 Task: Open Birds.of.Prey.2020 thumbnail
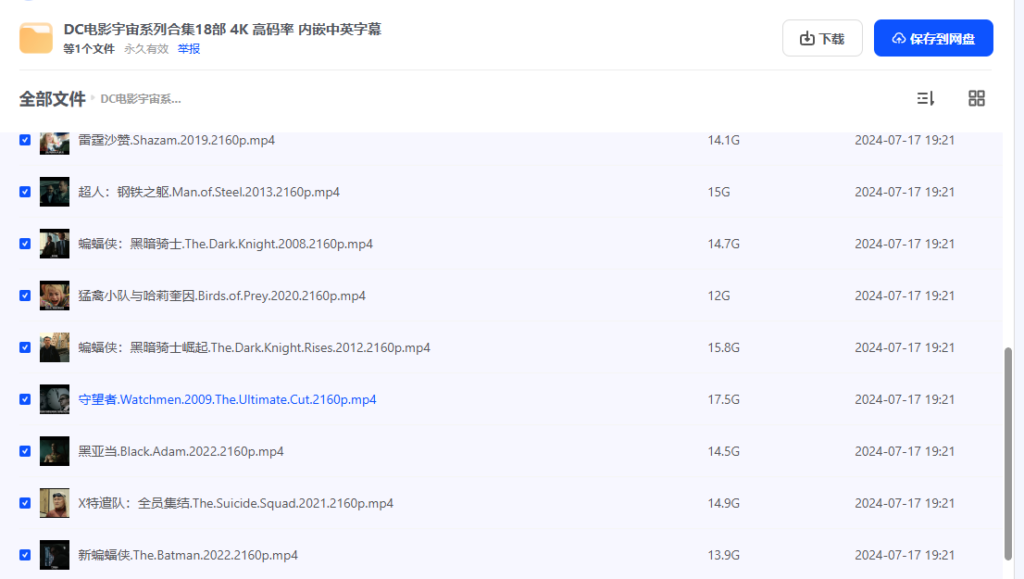pyautogui.click(x=54, y=296)
